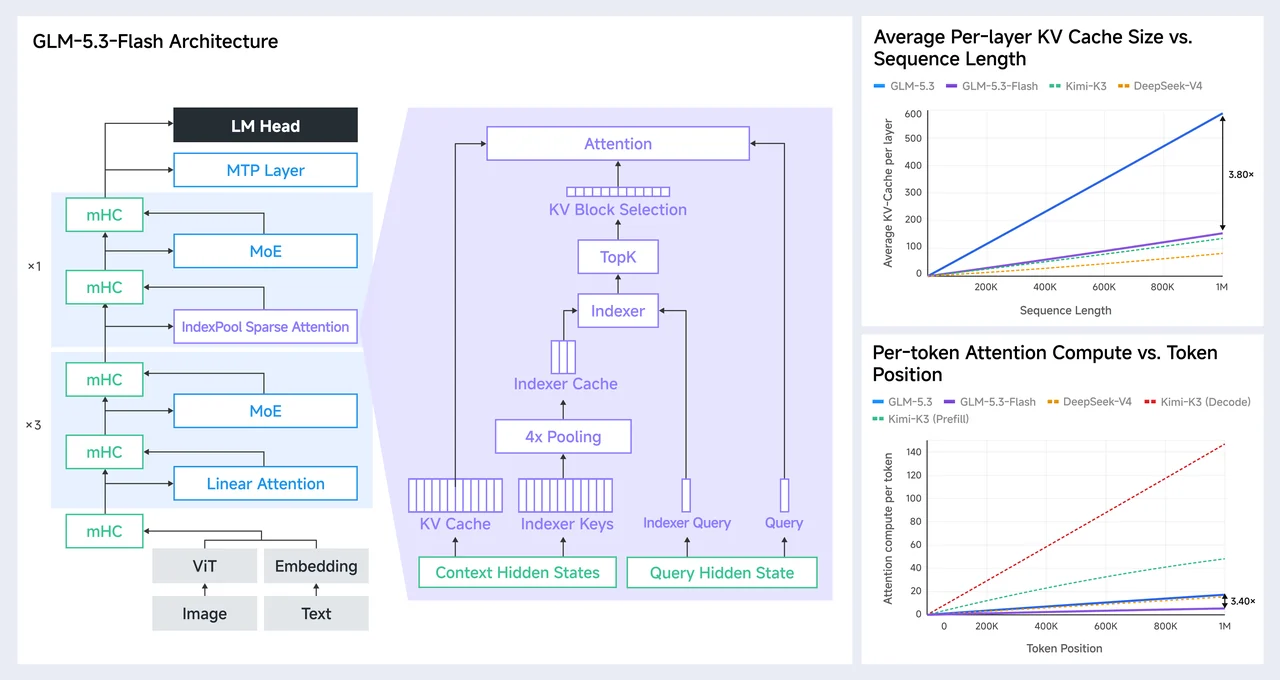Click the Query Hidden State box
This screenshot has width=1280, height=680.
tap(722, 573)
